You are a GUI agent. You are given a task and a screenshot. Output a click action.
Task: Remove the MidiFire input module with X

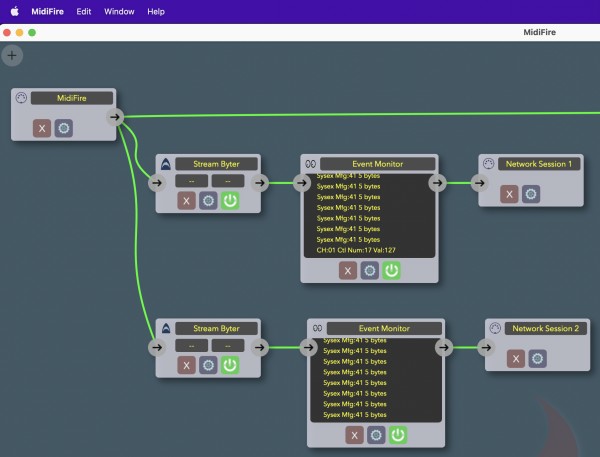click(x=42, y=128)
